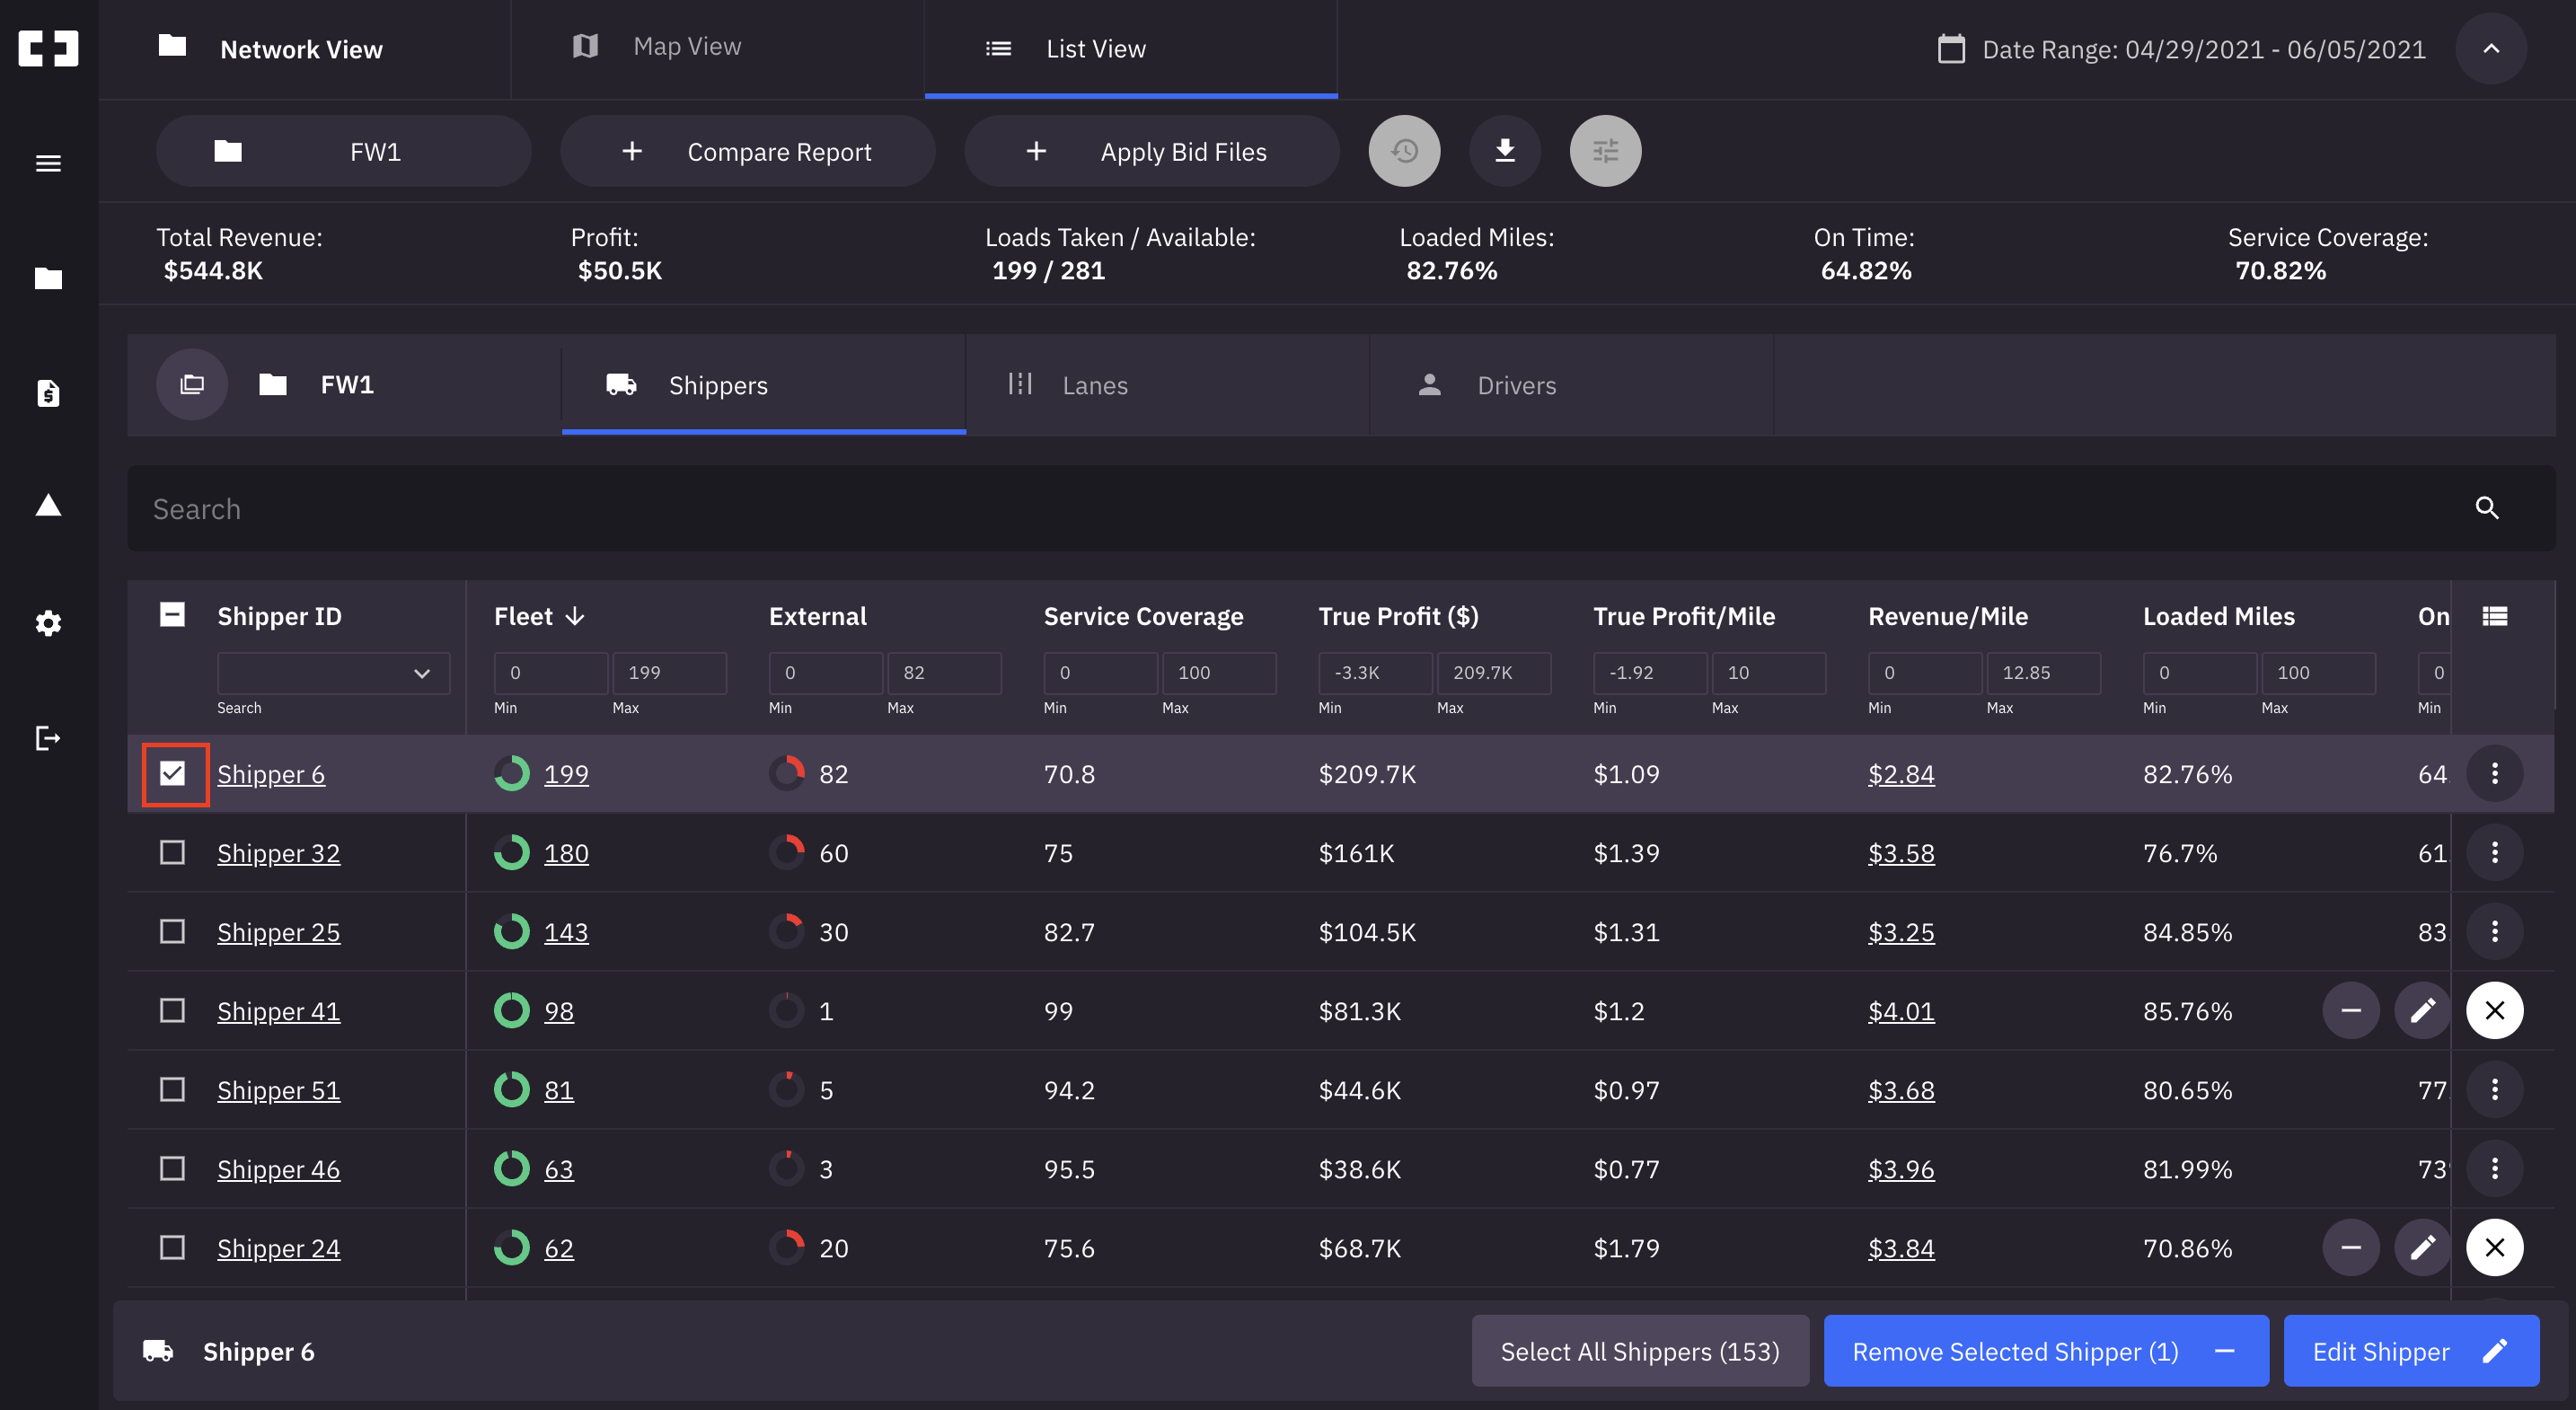Check the Shipper 25 checkbox
The height and width of the screenshot is (1410, 2576).
tap(173, 931)
